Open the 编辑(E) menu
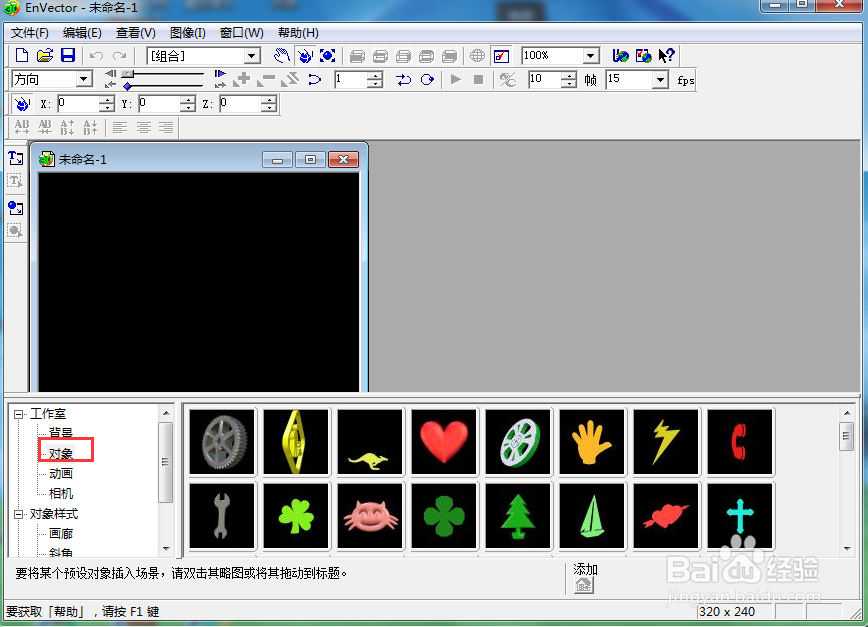Image resolution: width=868 pixels, height=627 pixels. point(82,33)
